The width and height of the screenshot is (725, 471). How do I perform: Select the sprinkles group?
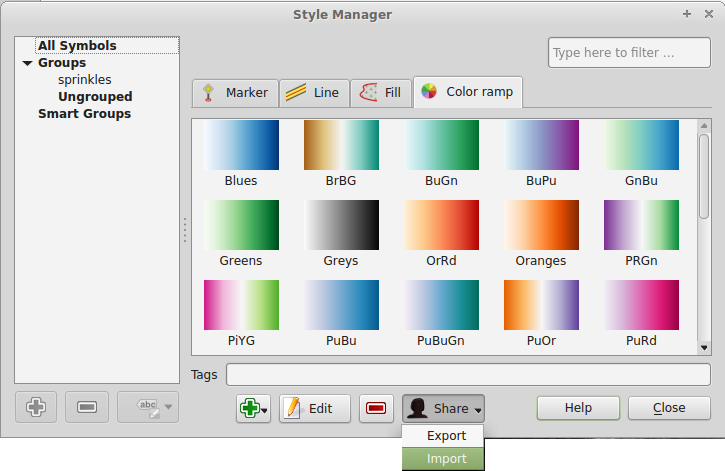pyautogui.click(x=85, y=80)
